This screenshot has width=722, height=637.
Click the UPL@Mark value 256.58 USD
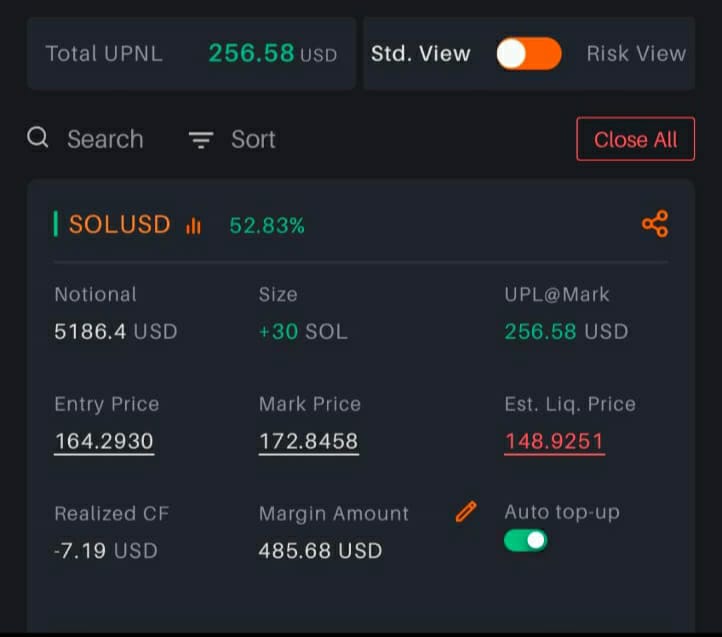[566, 332]
